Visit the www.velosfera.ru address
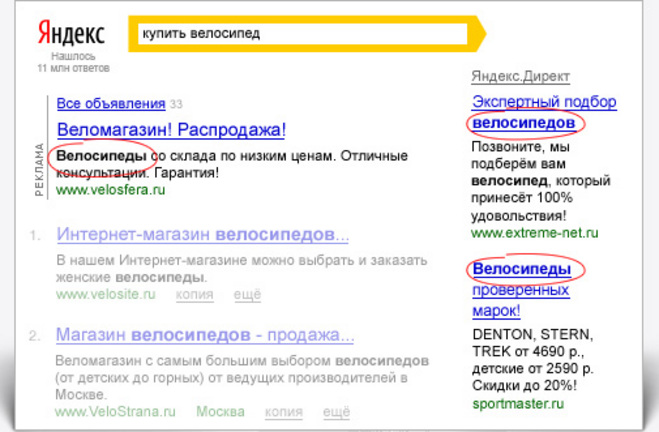Image resolution: width=659 pixels, height=432 pixels. coord(111,190)
